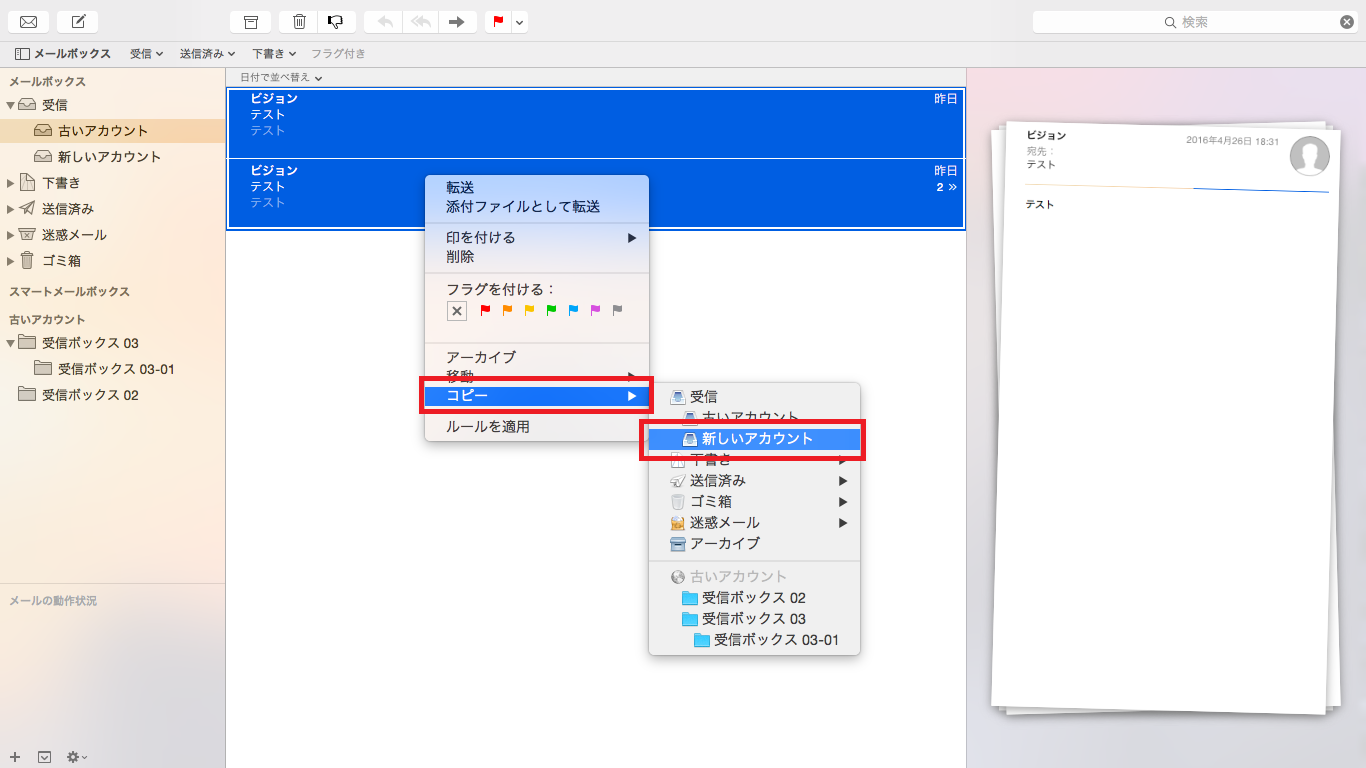Open flag color dropdown arrow in toolbar
This screenshot has width=1366, height=768.
(x=520, y=22)
